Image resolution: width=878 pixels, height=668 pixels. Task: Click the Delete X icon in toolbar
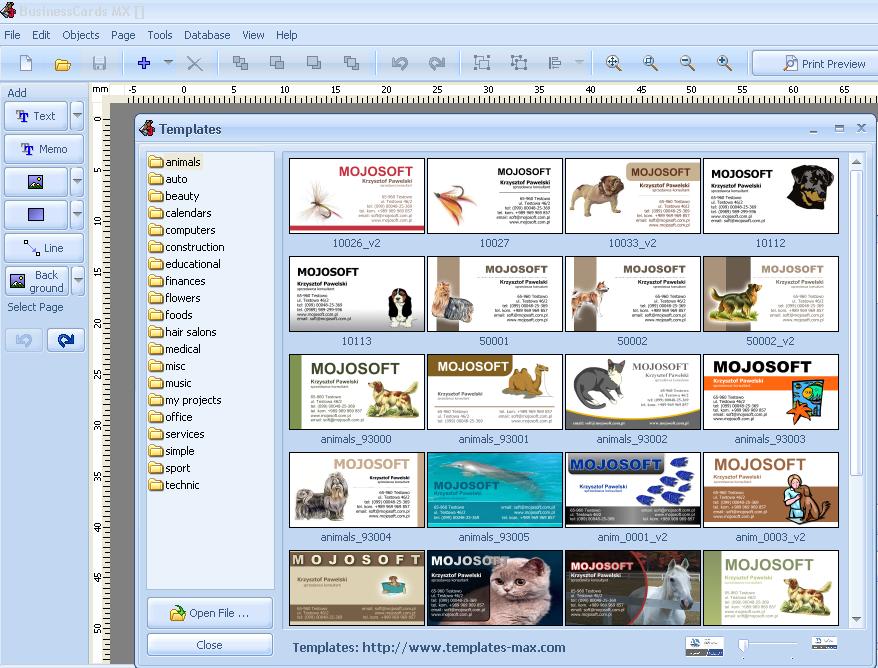coord(194,63)
